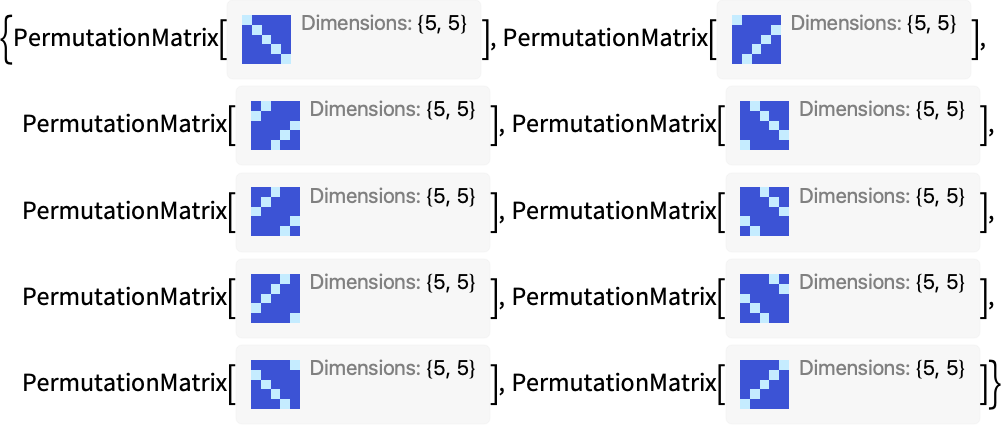Image resolution: width=1003 pixels, height=427 pixels.
Task: Click the opening curly brace of the list
Action: tap(6, 41)
